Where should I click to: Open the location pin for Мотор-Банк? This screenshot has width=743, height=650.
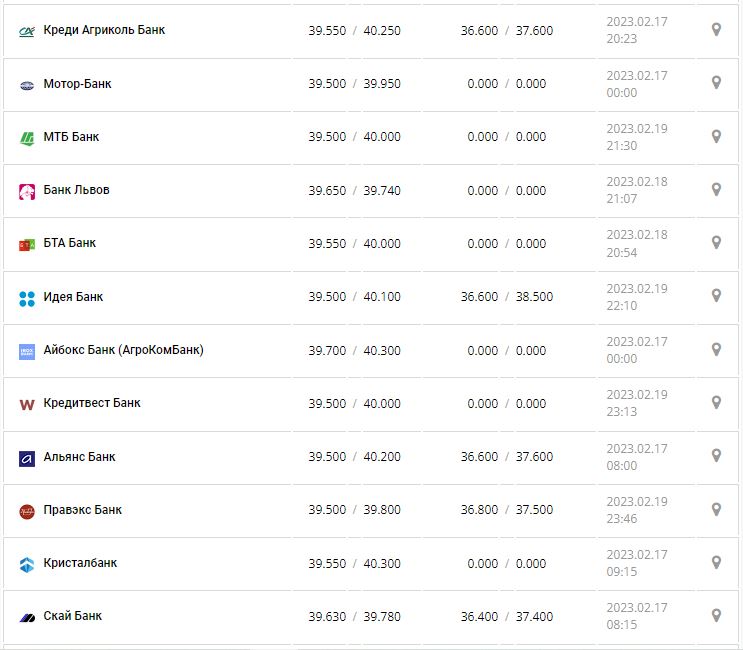click(x=716, y=83)
